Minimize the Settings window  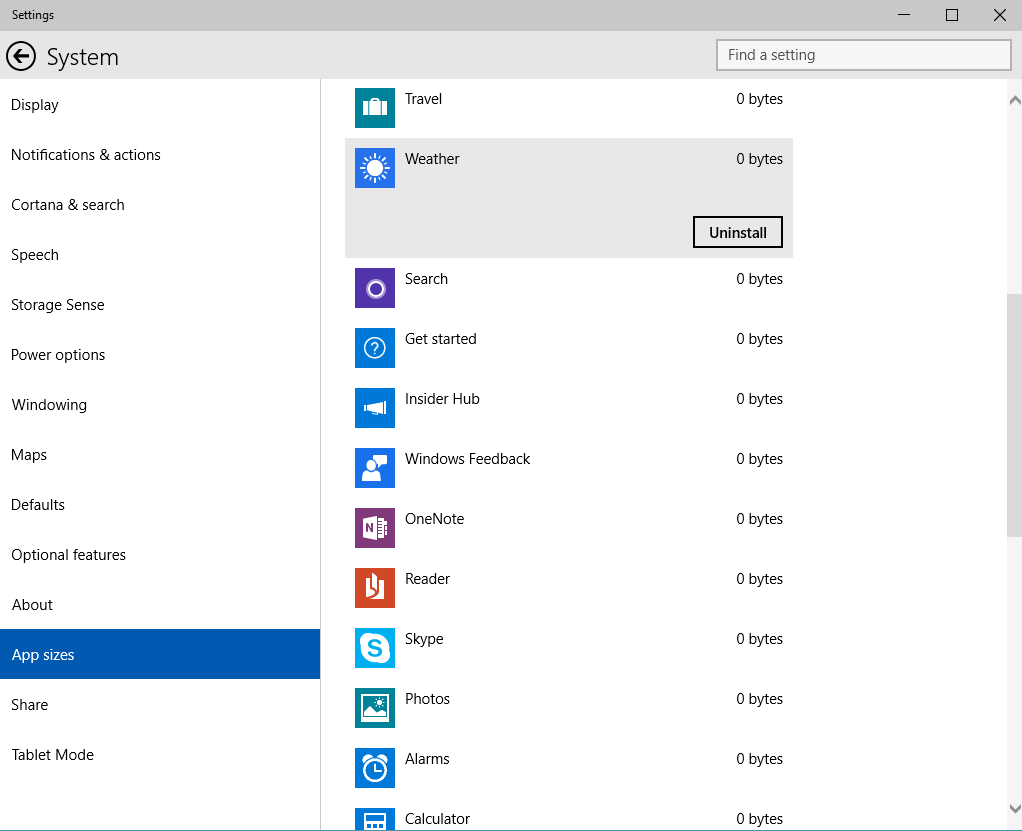pyautogui.click(x=904, y=15)
